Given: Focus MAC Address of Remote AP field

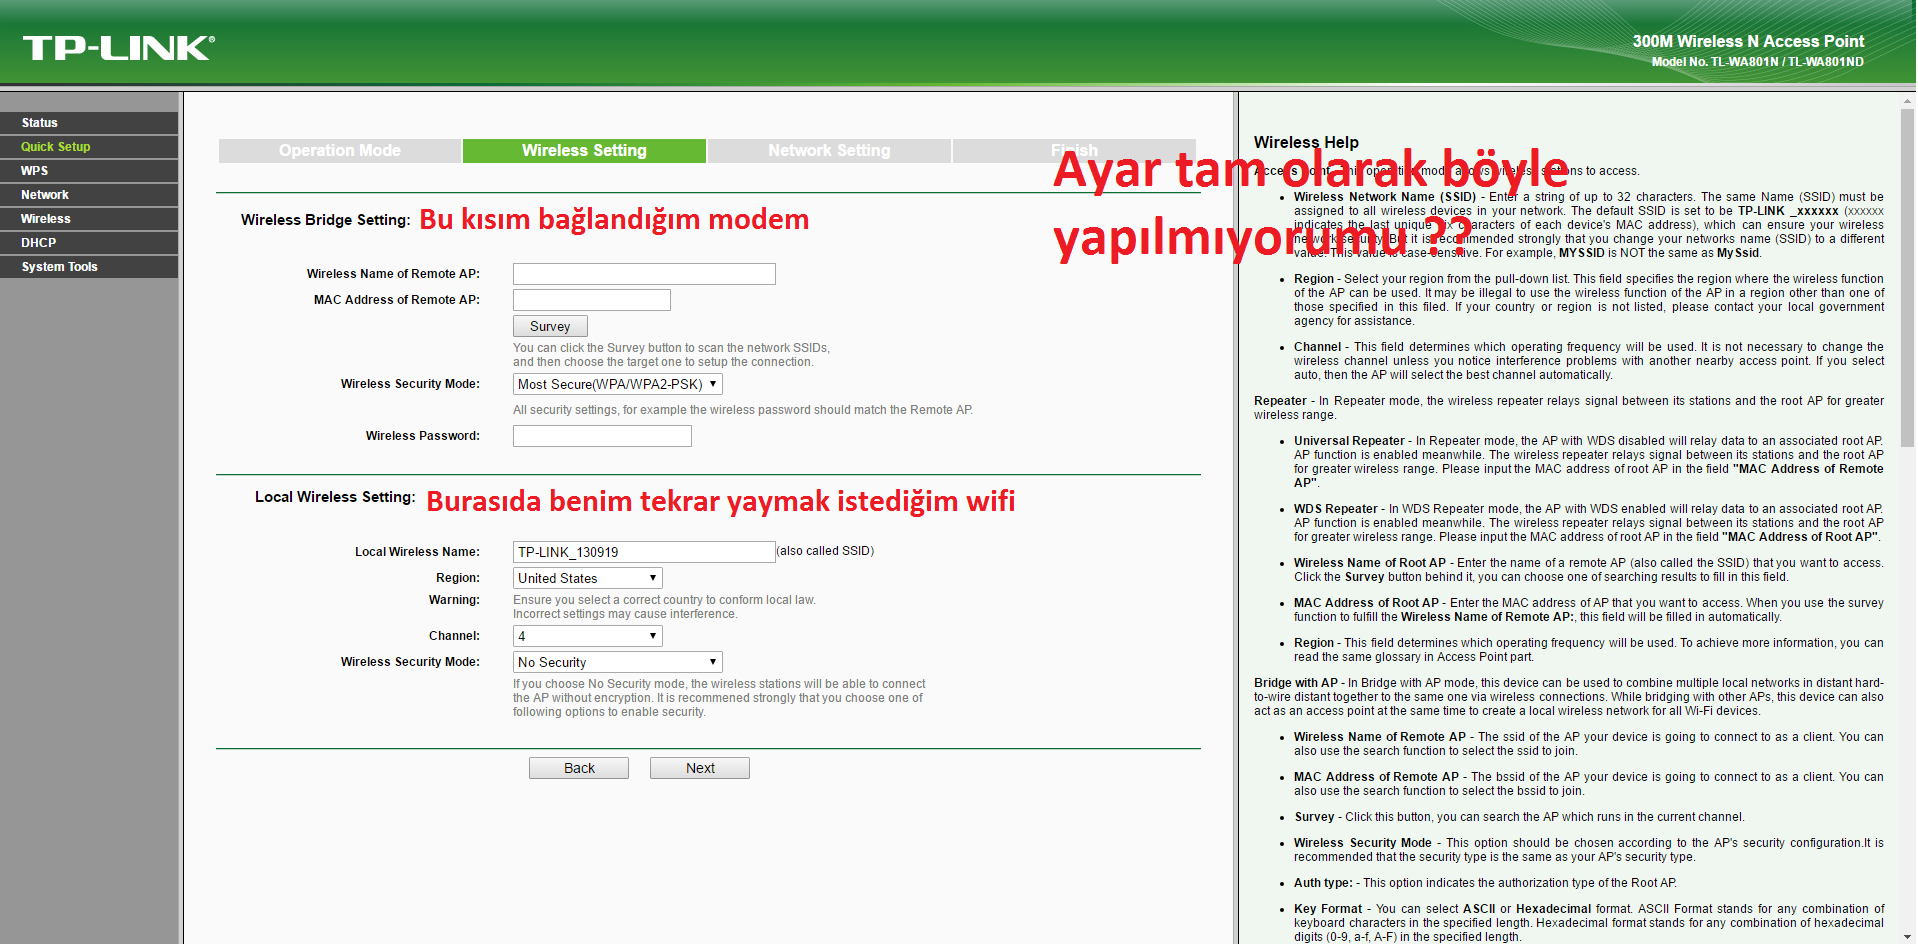Looking at the screenshot, I should pyautogui.click(x=592, y=300).
